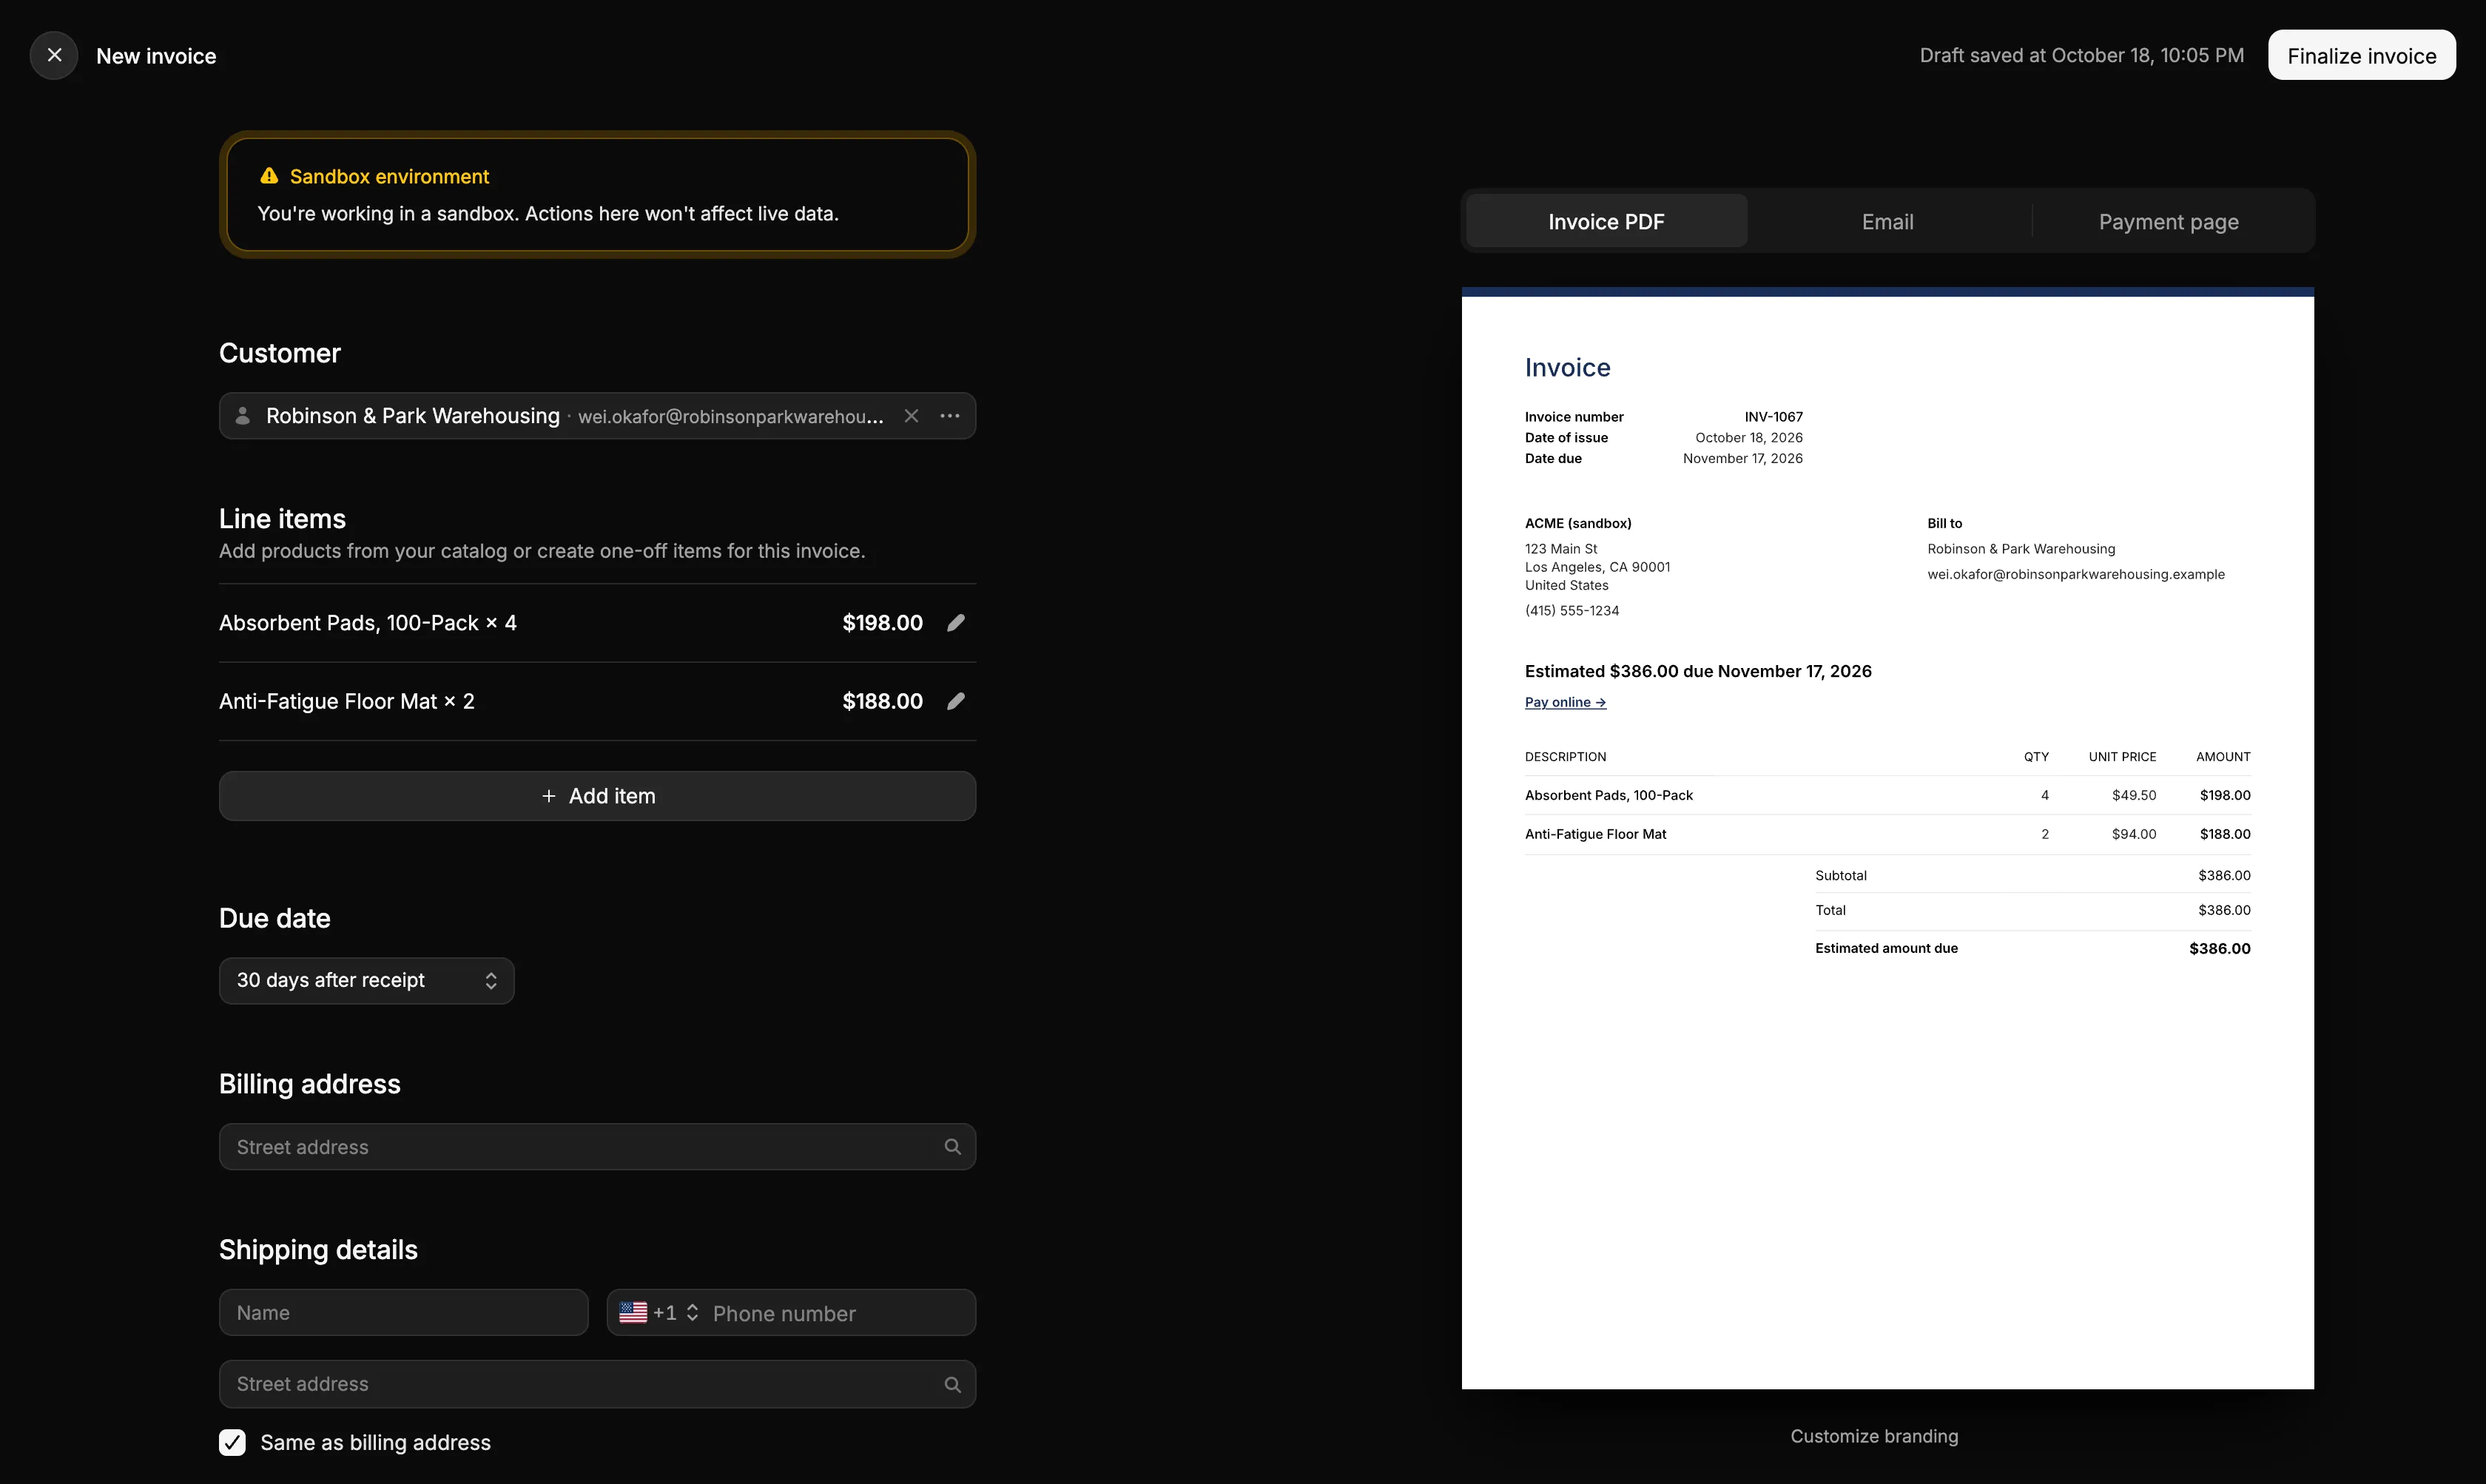Image resolution: width=2486 pixels, height=1484 pixels.
Task: Click the Absorbent Pads, 100-Pack × 4 row text
Action: click(x=368, y=623)
